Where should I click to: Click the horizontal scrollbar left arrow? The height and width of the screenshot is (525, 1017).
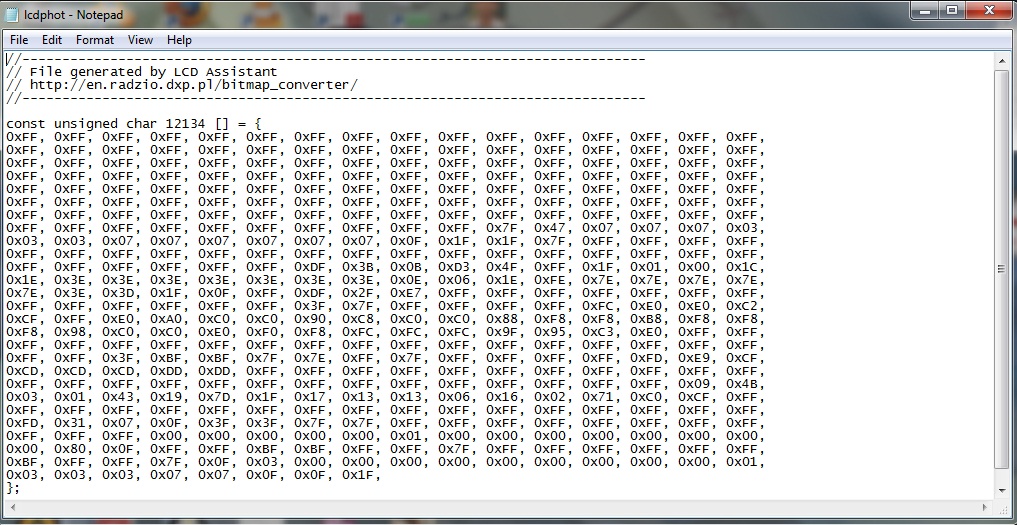point(12,506)
